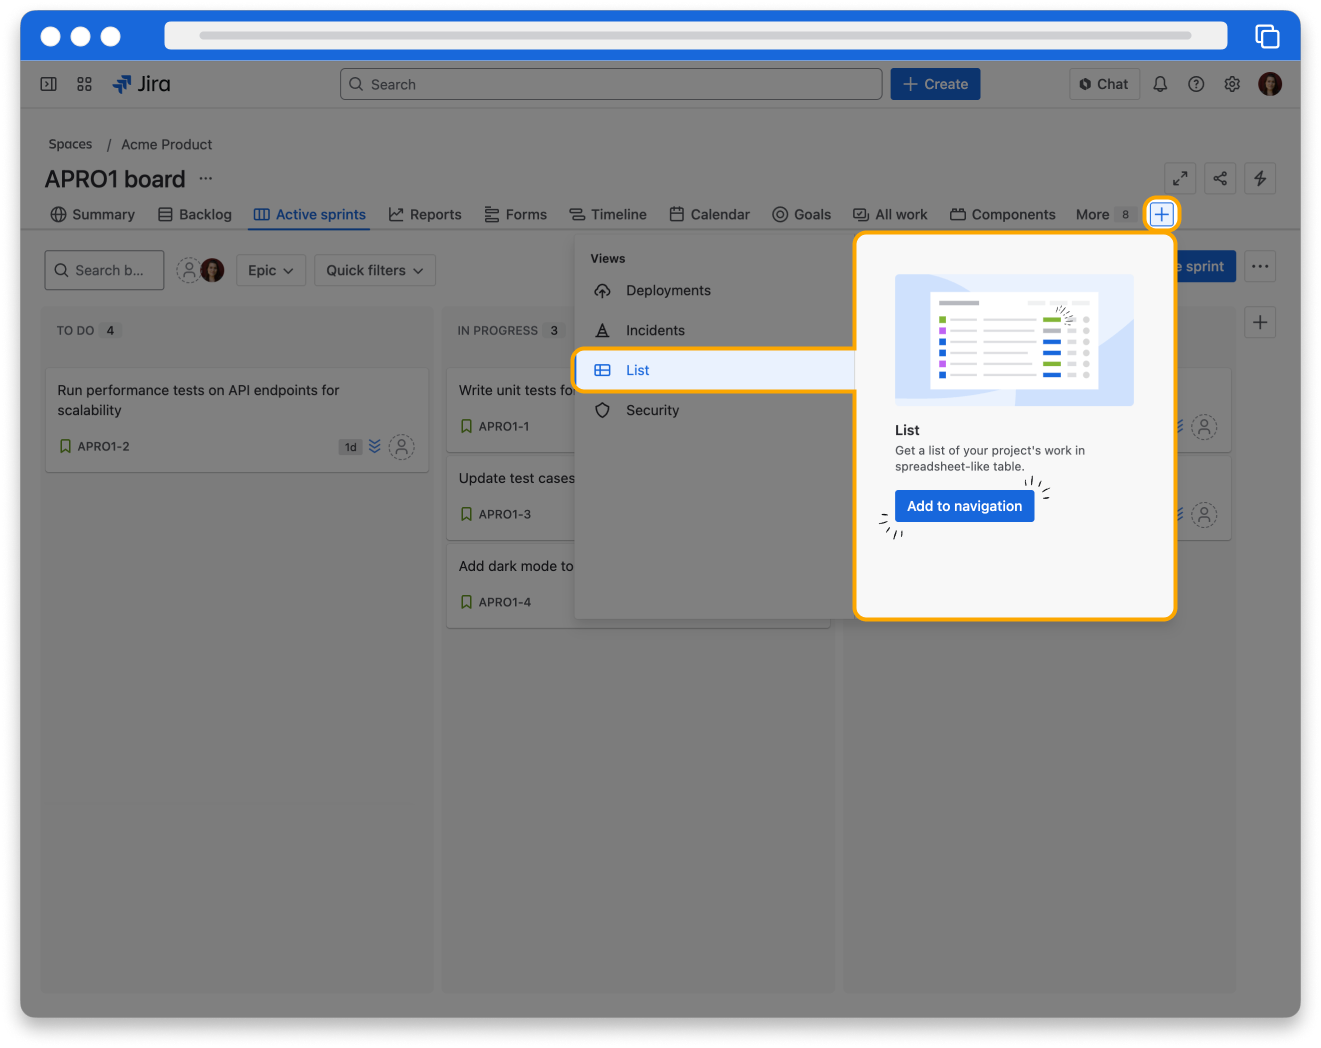This screenshot has width=1321, height=1048.
Task: Click the help question mark icon
Action: click(x=1196, y=84)
